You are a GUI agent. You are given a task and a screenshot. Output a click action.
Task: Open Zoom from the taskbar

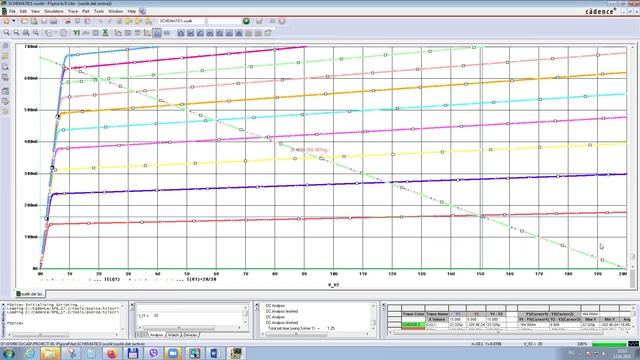tap(173, 353)
